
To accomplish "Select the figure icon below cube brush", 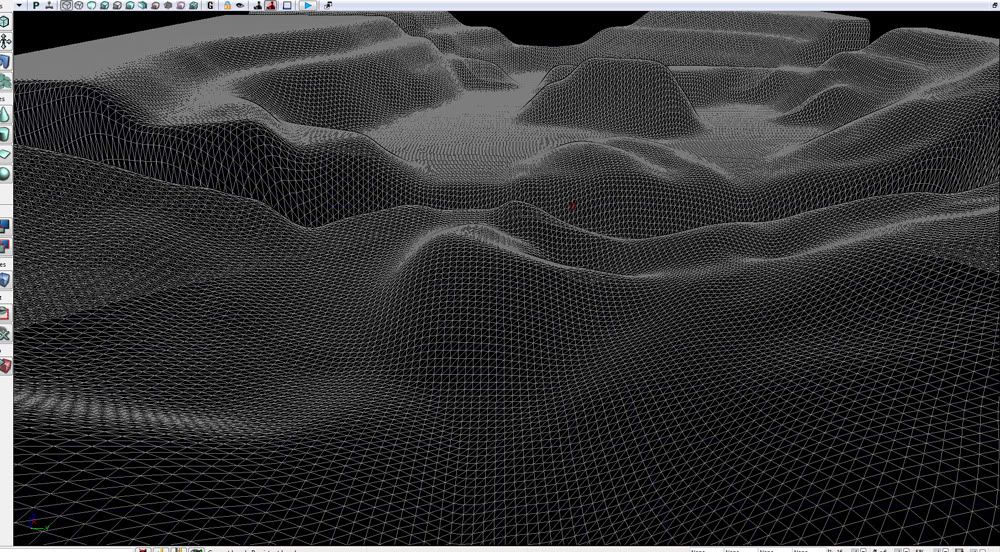I will coord(5,43).
